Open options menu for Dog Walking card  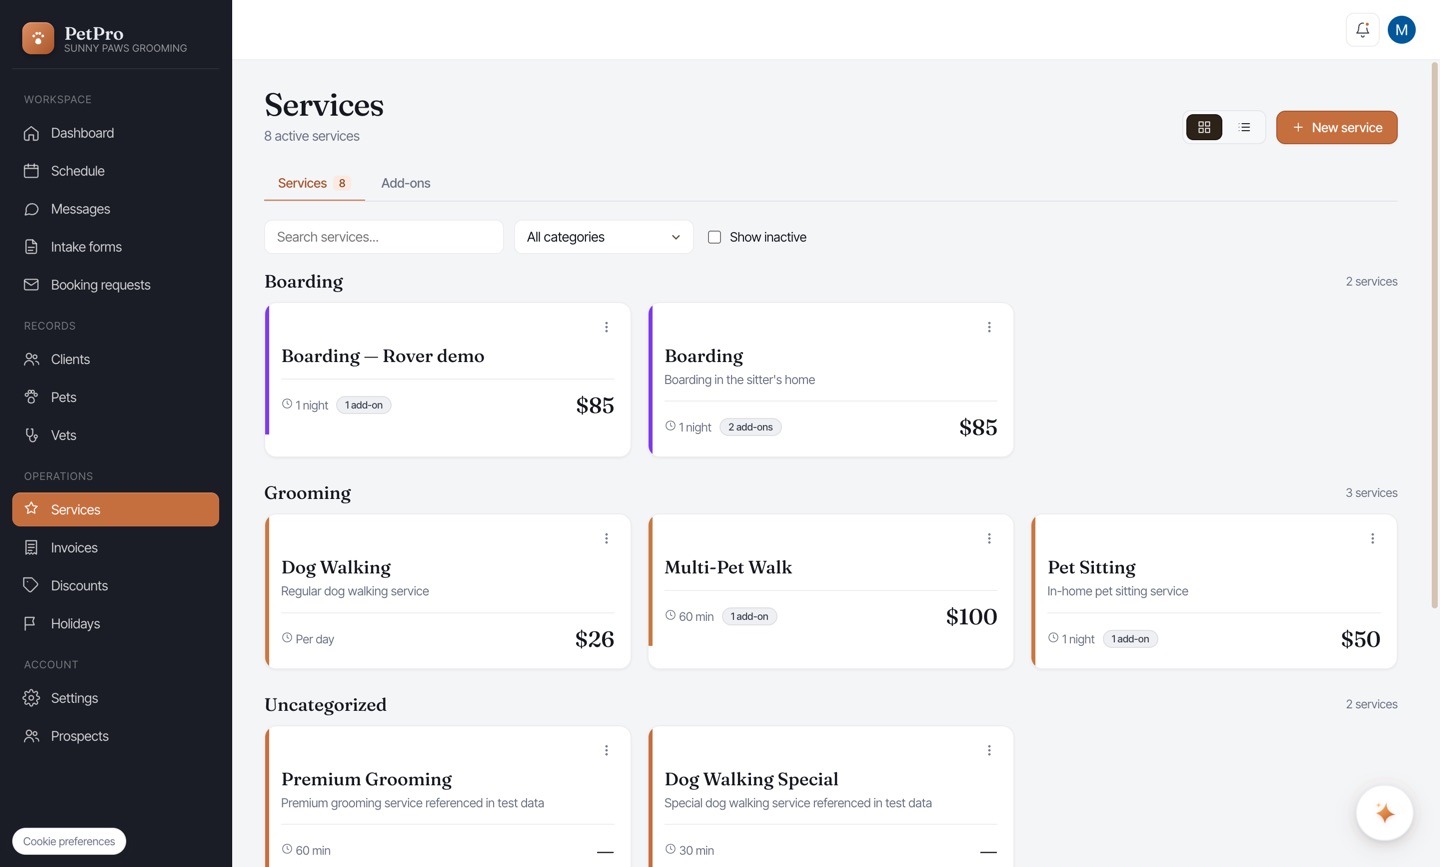point(606,538)
